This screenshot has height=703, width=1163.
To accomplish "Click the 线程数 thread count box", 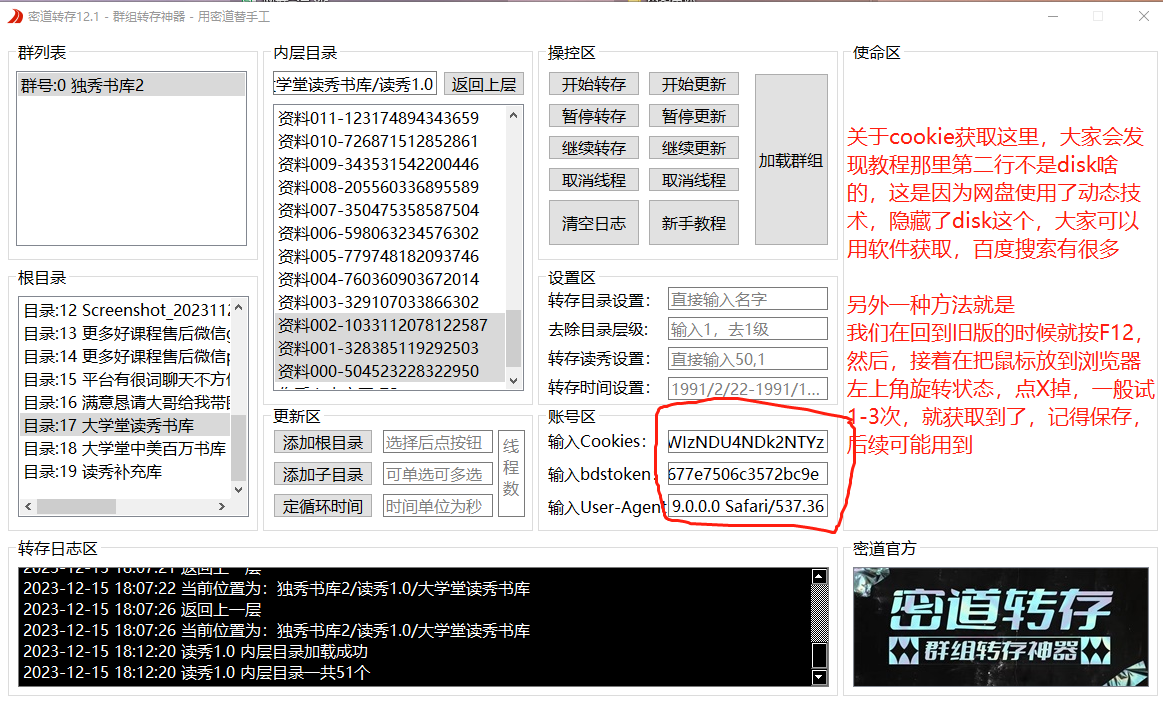I will [x=511, y=473].
